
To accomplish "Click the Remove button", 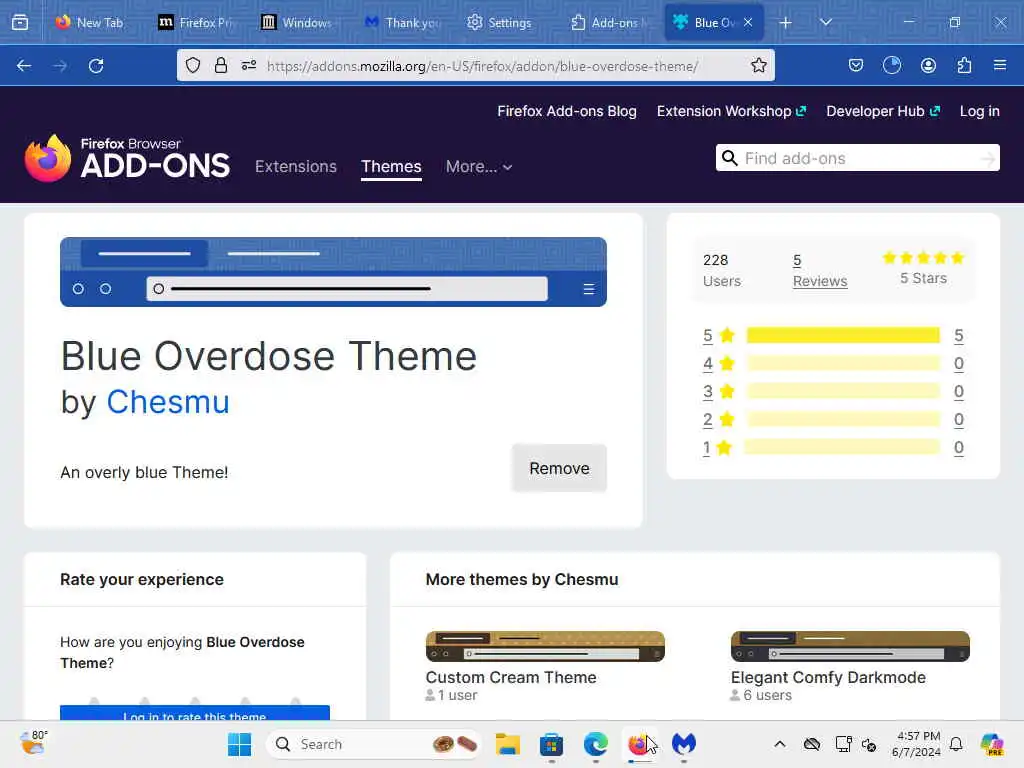I will 559,468.
